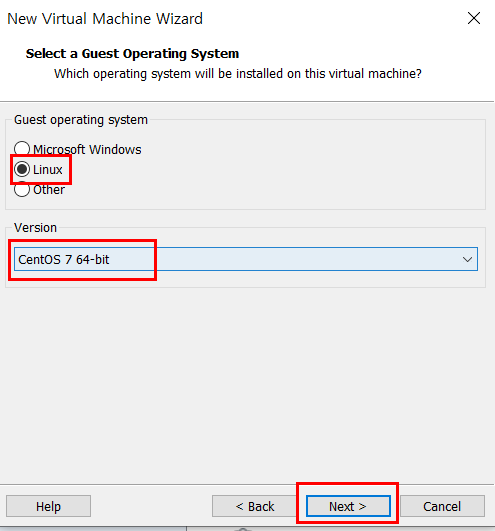
Task: Open Help for the wizard
Action: pos(48,506)
